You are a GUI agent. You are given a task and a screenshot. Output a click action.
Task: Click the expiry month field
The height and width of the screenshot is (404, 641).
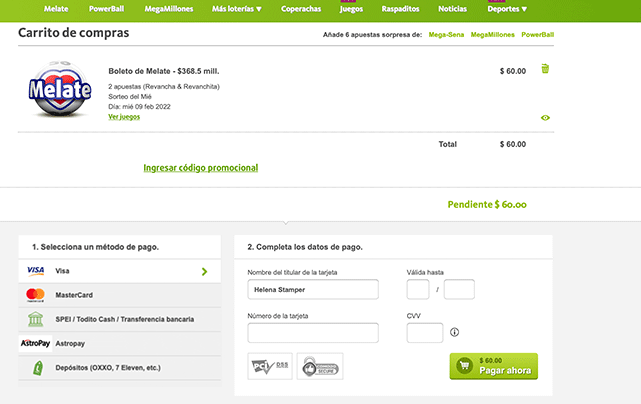[x=418, y=290]
